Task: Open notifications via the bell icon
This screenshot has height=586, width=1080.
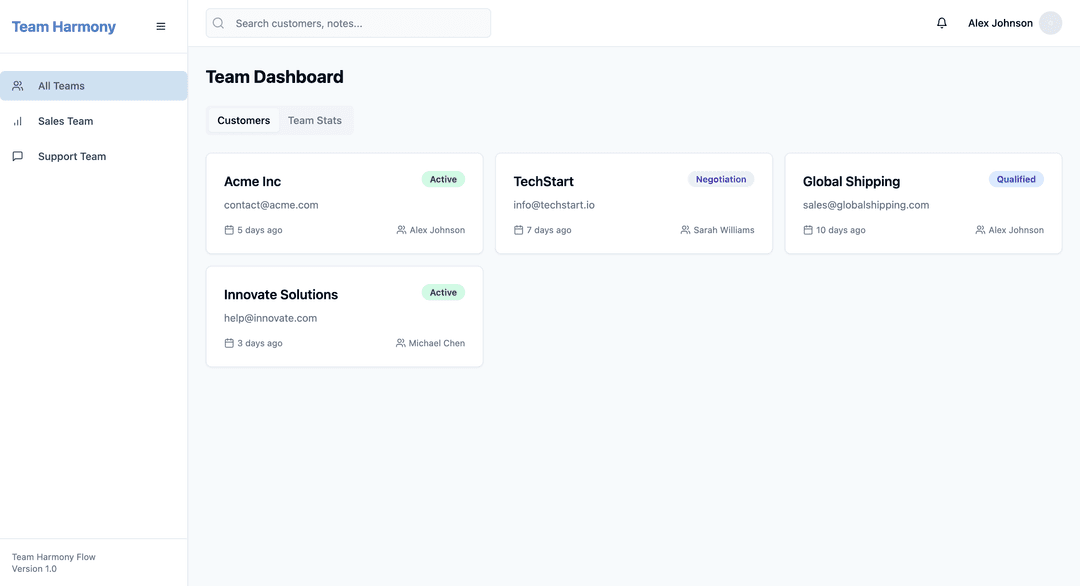Action: point(941,23)
